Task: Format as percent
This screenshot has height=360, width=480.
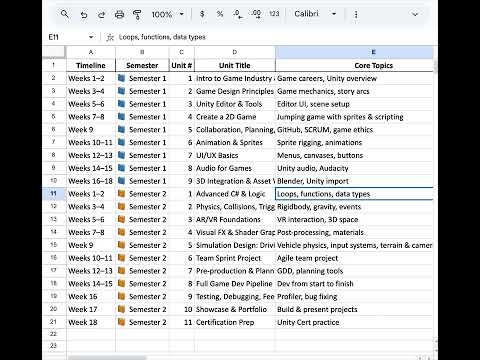Action: pos(220,14)
